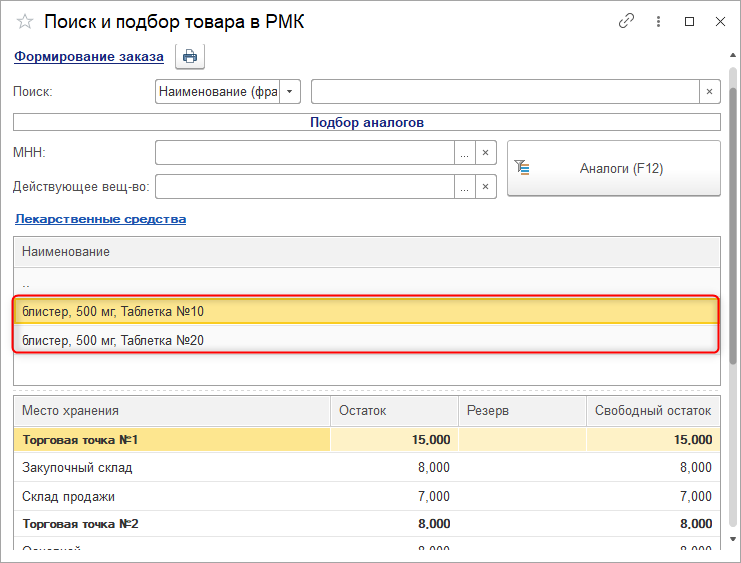Clear the МНН field with X
This screenshot has width=741, height=563.
click(x=485, y=153)
